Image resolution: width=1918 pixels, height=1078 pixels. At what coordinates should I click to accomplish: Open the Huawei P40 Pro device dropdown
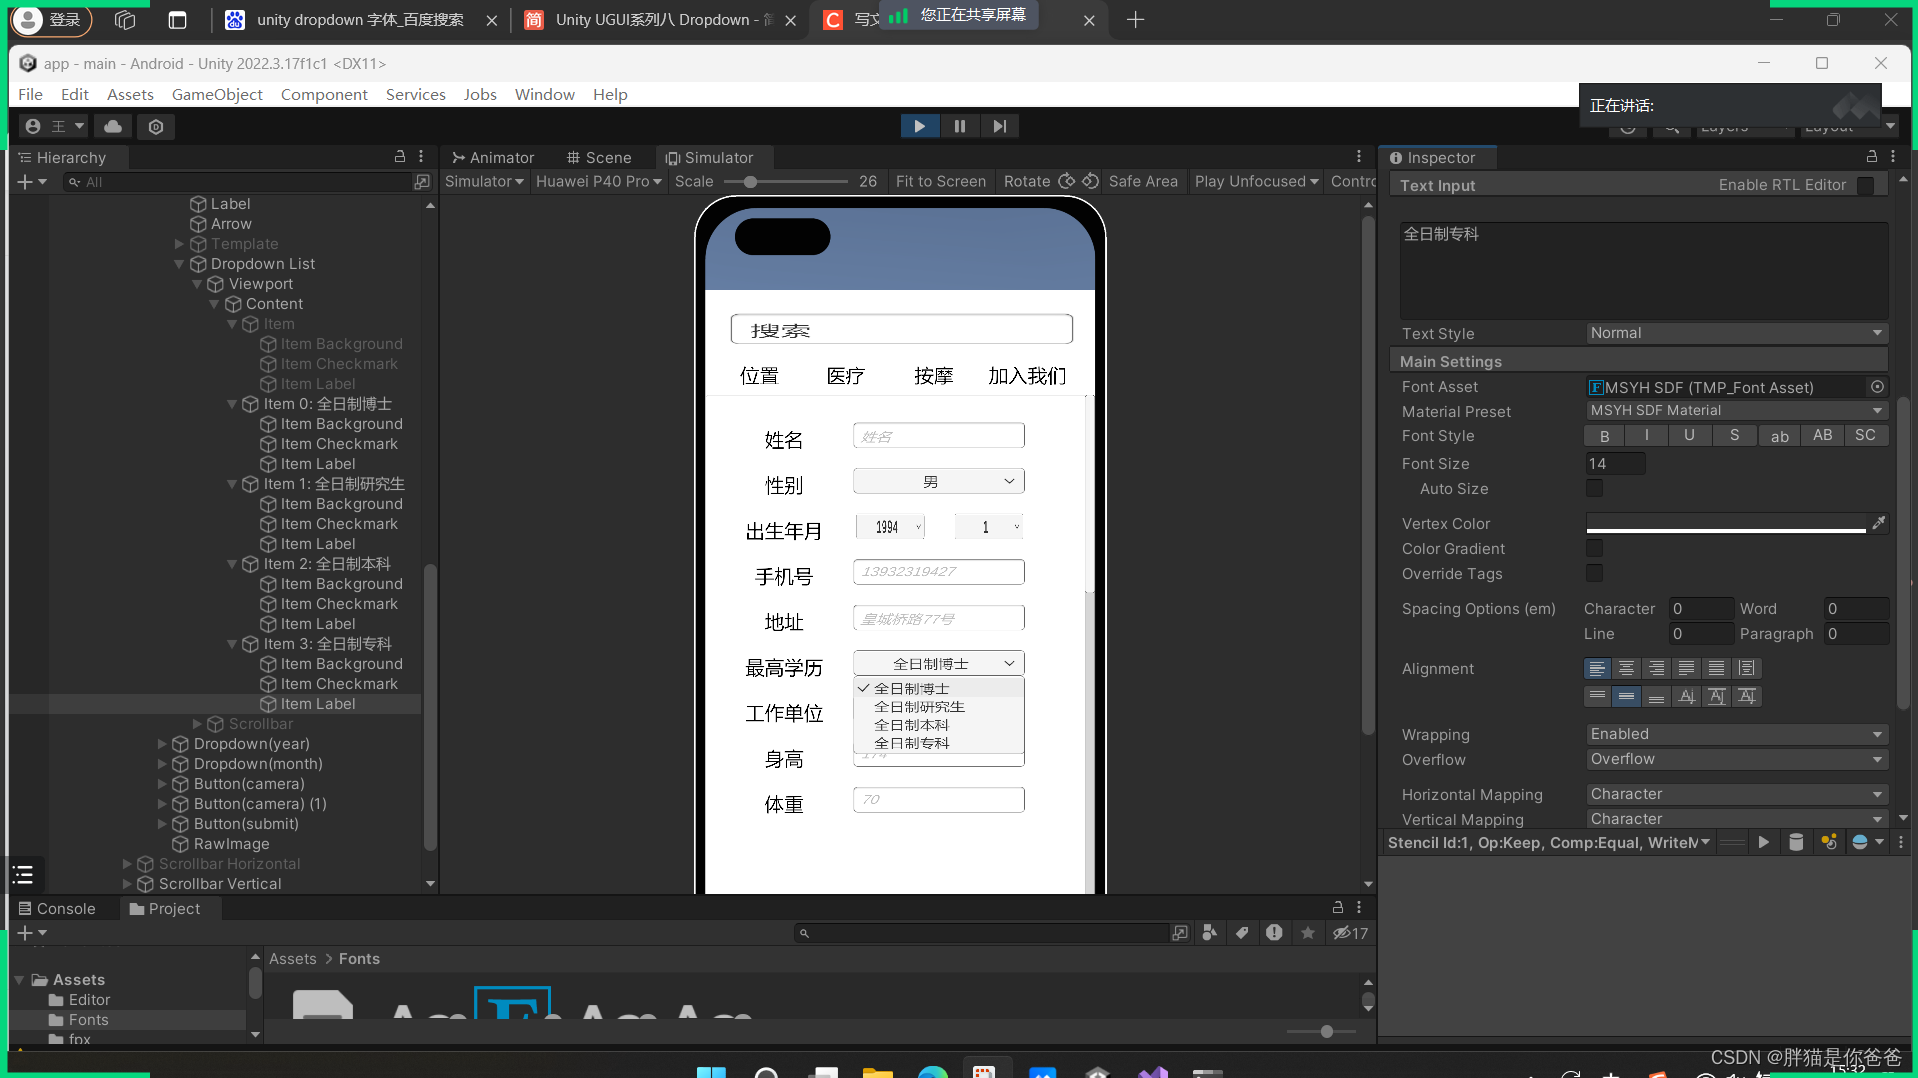click(x=599, y=181)
